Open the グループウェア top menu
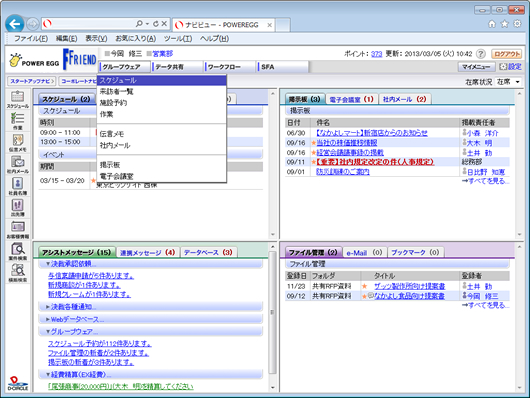The width and height of the screenshot is (530, 398). tap(125, 67)
